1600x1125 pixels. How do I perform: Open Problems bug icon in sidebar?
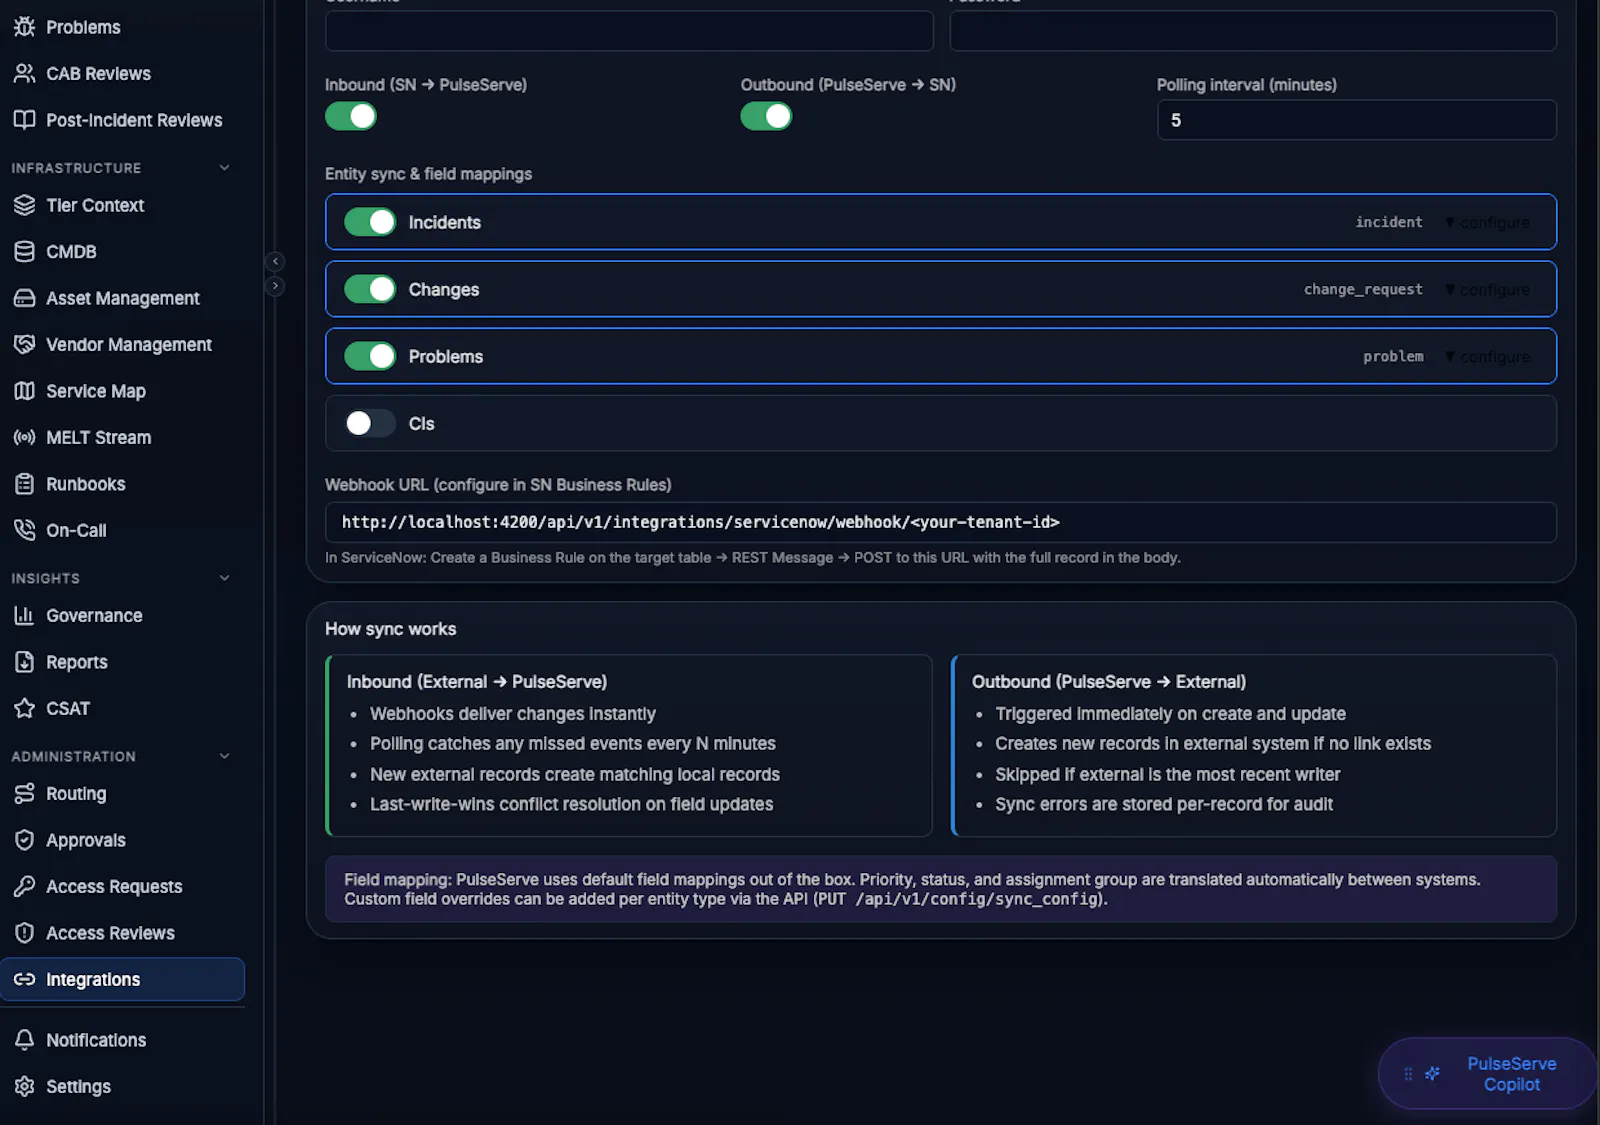coord(24,27)
